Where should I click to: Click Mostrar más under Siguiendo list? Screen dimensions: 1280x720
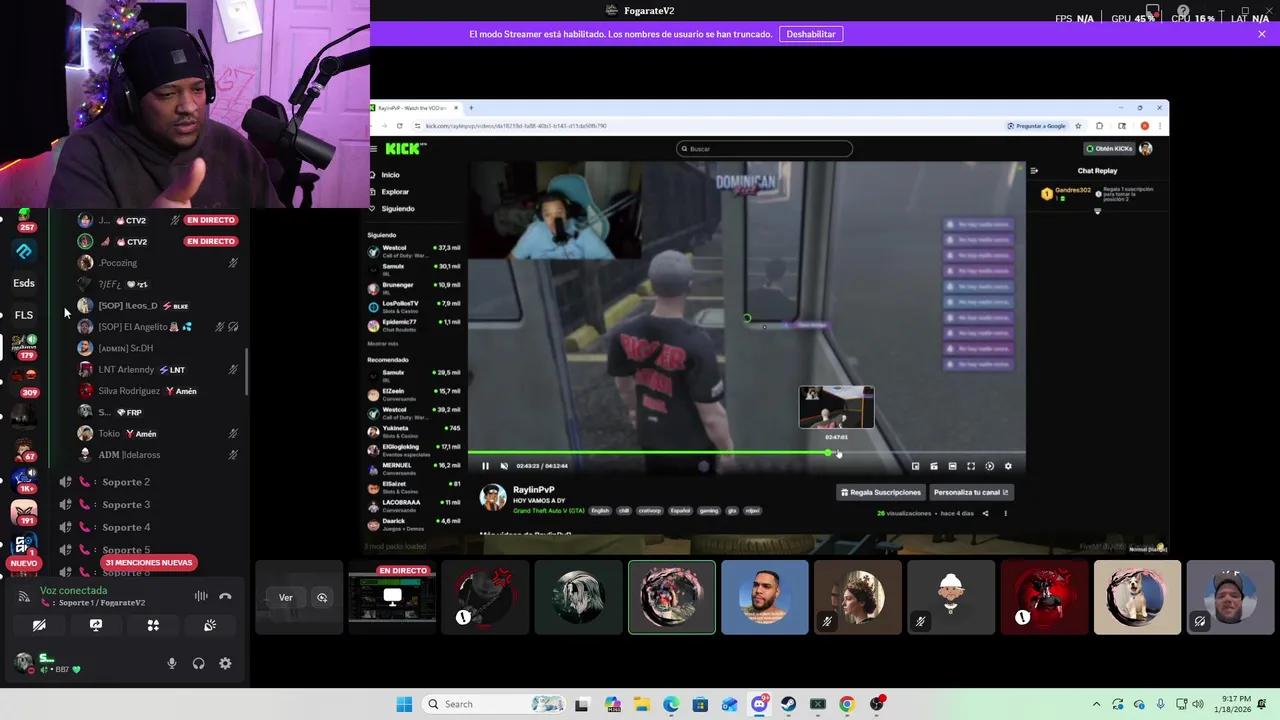(381, 343)
